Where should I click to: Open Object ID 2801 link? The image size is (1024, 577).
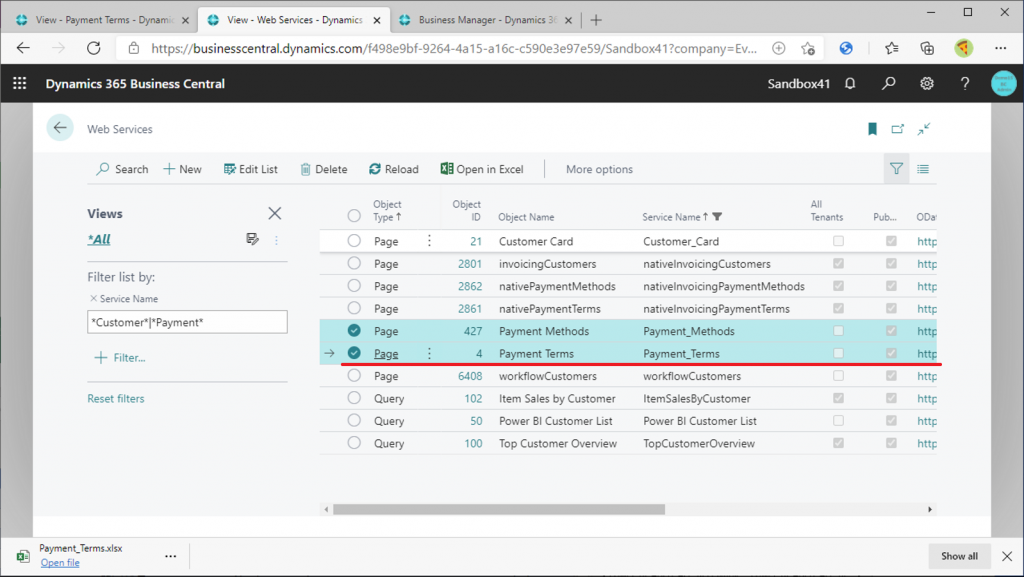470,264
